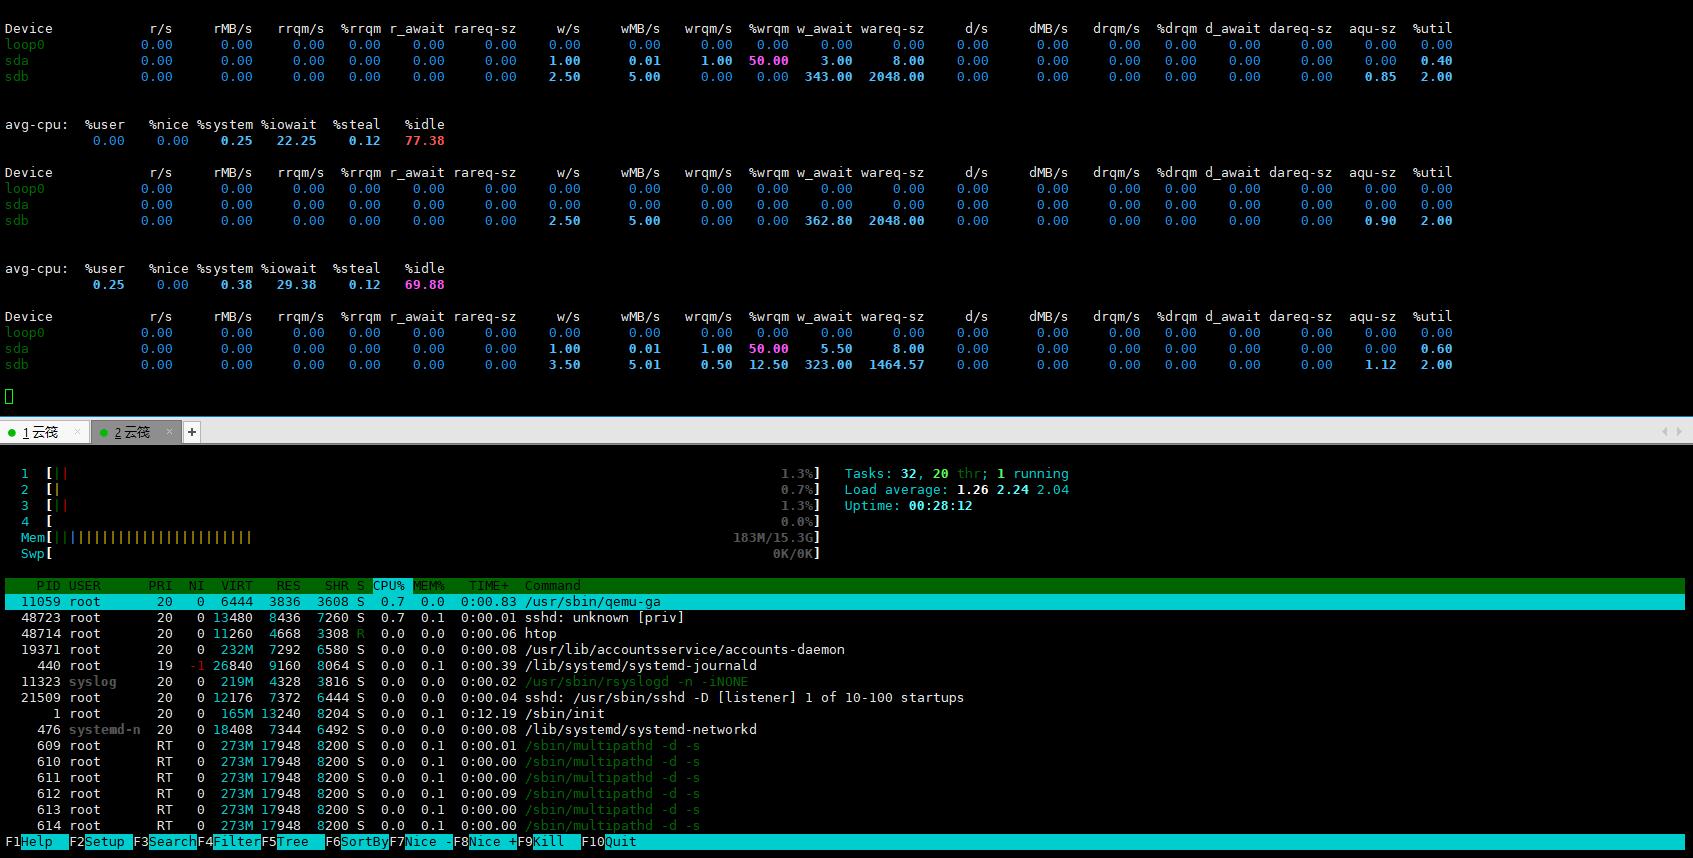Click the F9 Kill button in htop
The image size is (1693, 858).
(549, 842)
